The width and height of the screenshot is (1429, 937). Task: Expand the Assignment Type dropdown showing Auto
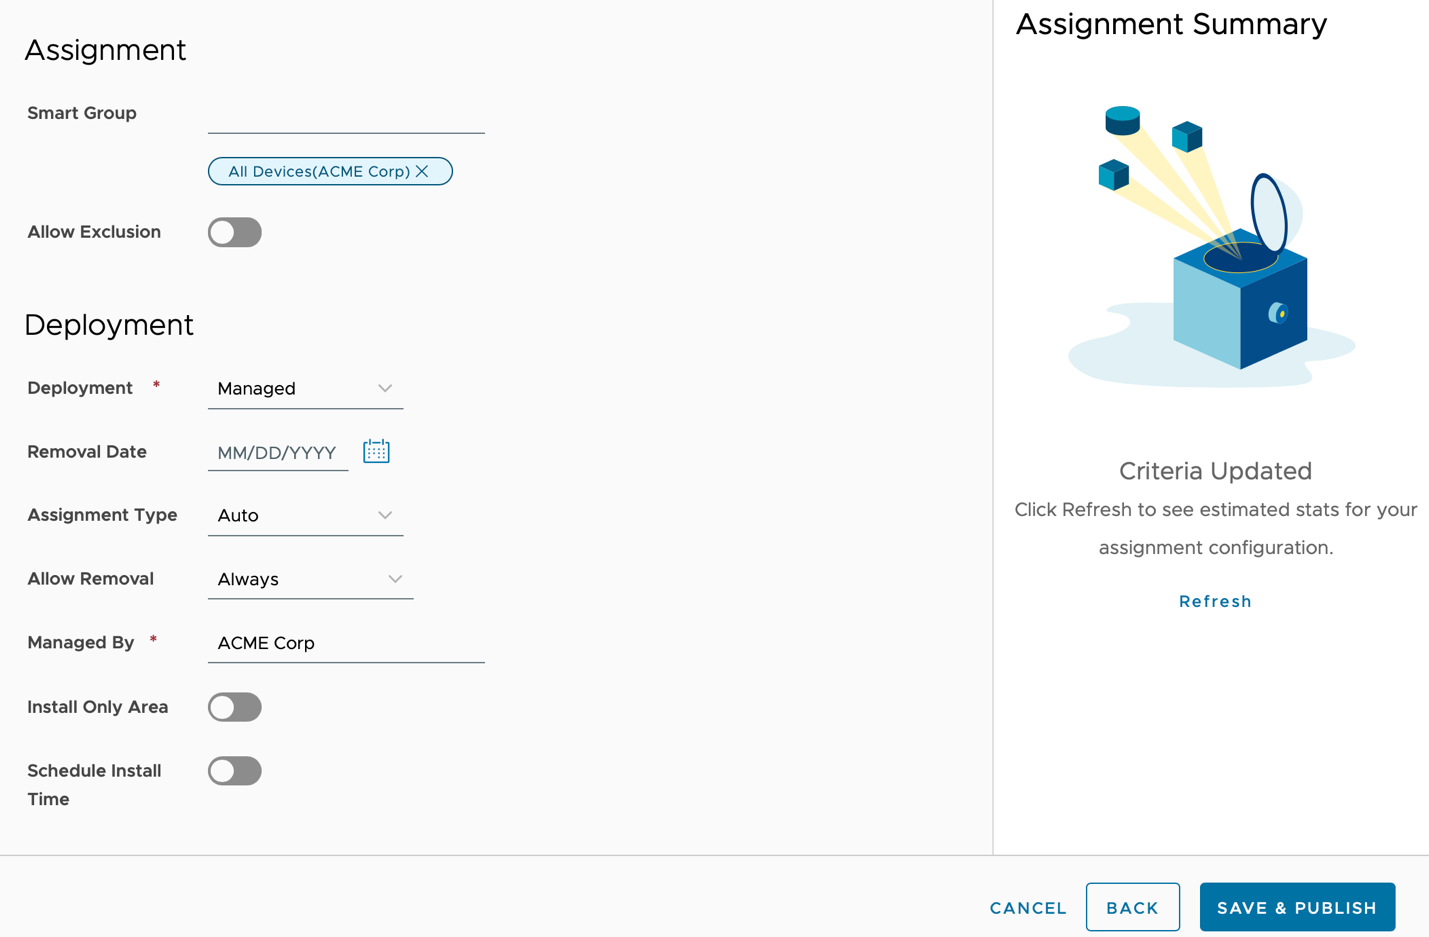(x=295, y=515)
